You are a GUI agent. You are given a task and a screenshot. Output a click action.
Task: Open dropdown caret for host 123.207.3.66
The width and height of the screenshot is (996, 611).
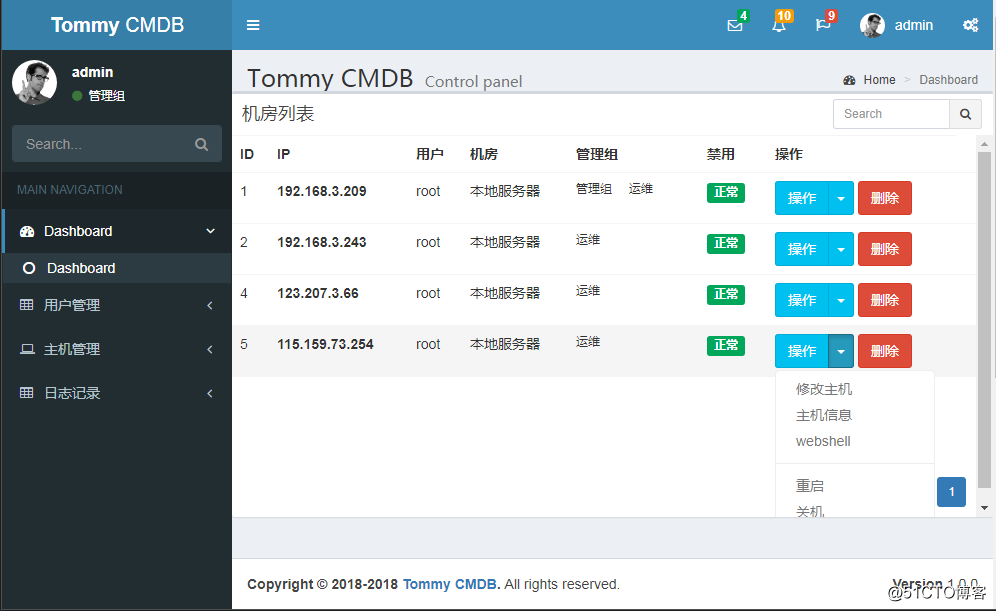point(841,300)
